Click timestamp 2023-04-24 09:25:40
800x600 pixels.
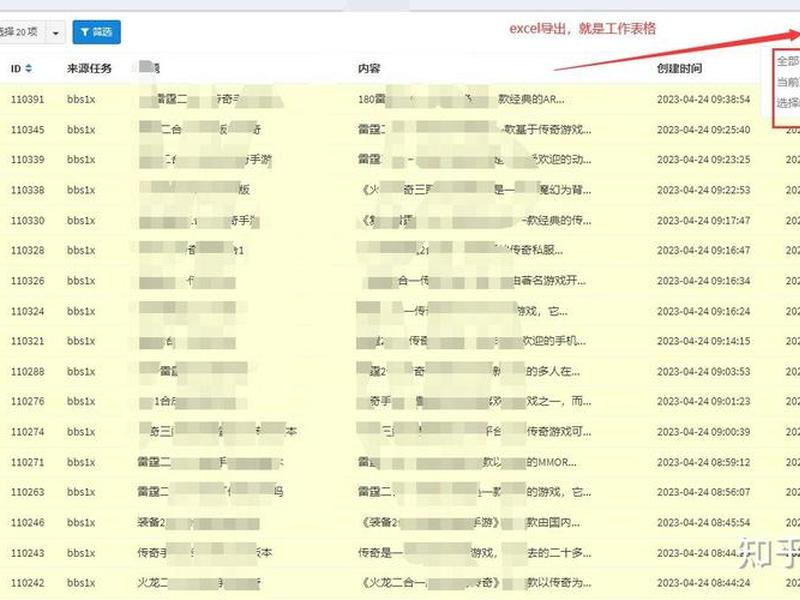click(704, 130)
